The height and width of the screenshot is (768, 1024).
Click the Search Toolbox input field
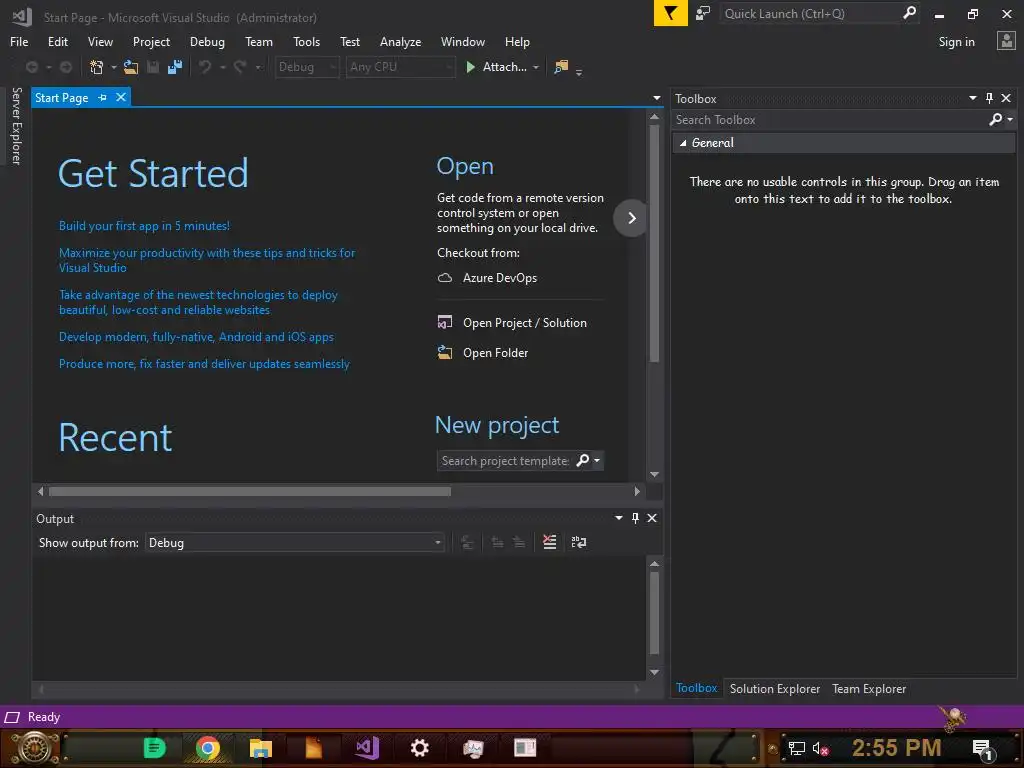click(829, 120)
